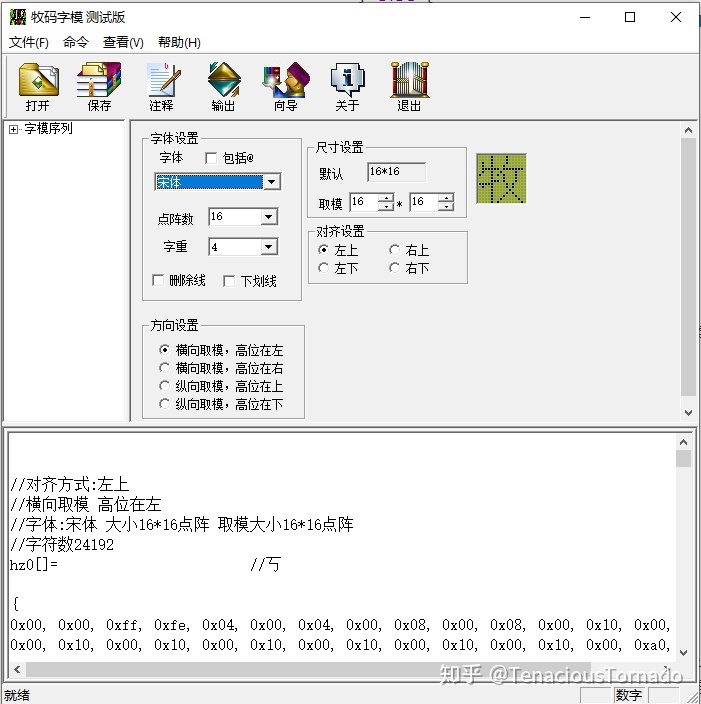Click output pane scroll-up arrow
This screenshot has width=701, height=704.
tap(683, 443)
